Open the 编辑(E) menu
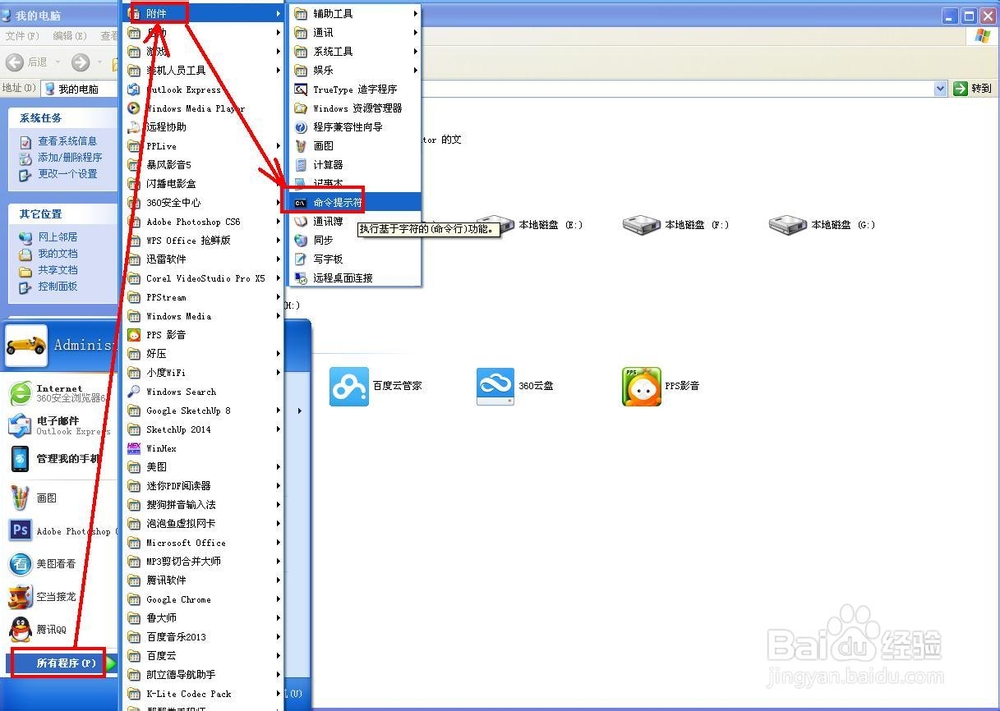The width and height of the screenshot is (1000, 711). (x=70, y=36)
